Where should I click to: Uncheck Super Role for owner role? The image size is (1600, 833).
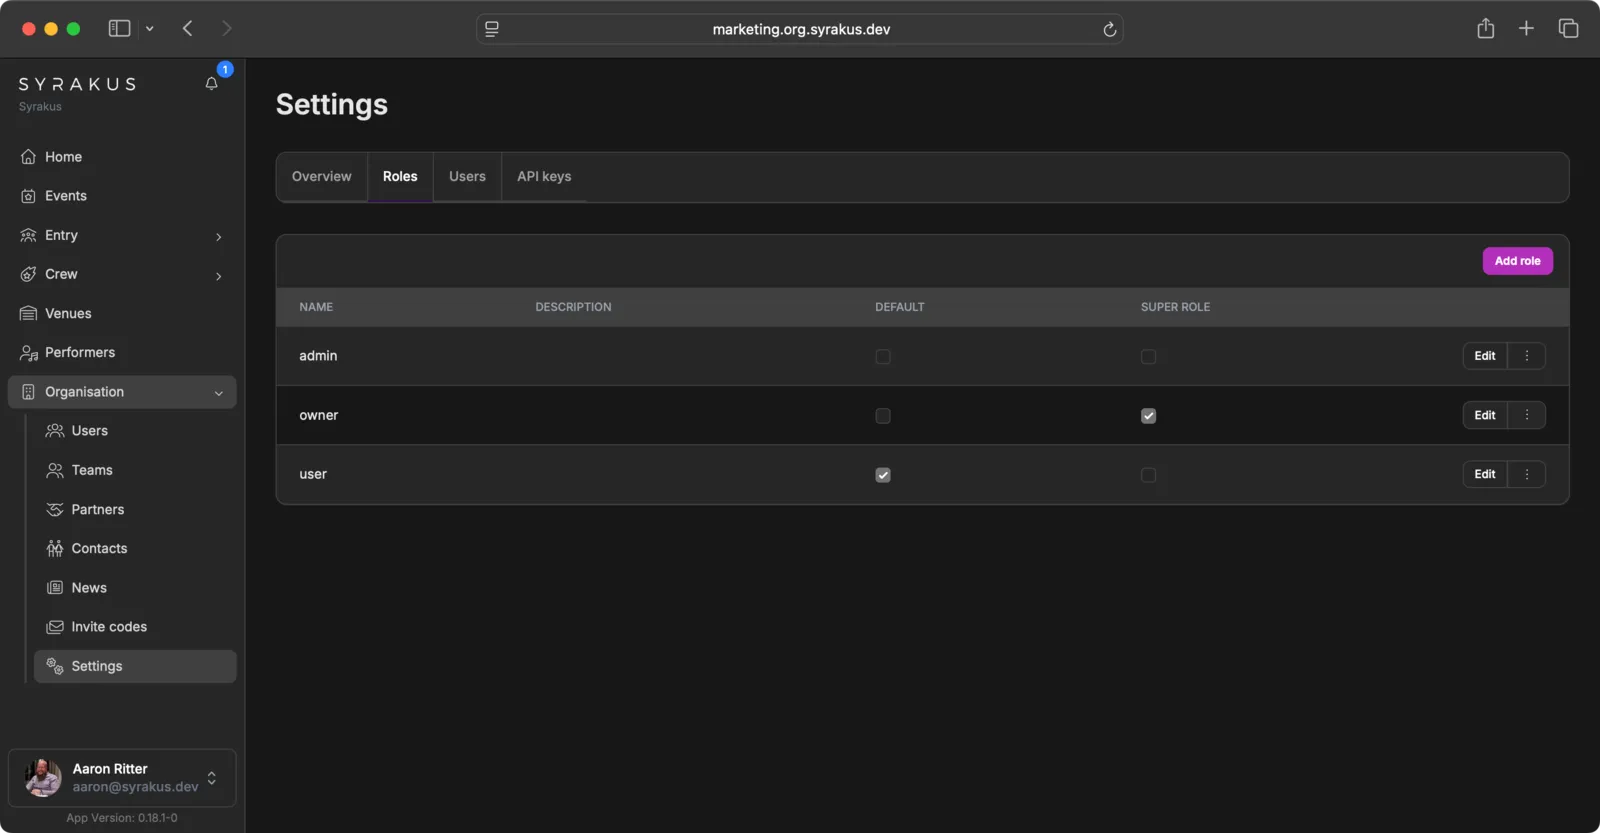[x=1148, y=416]
